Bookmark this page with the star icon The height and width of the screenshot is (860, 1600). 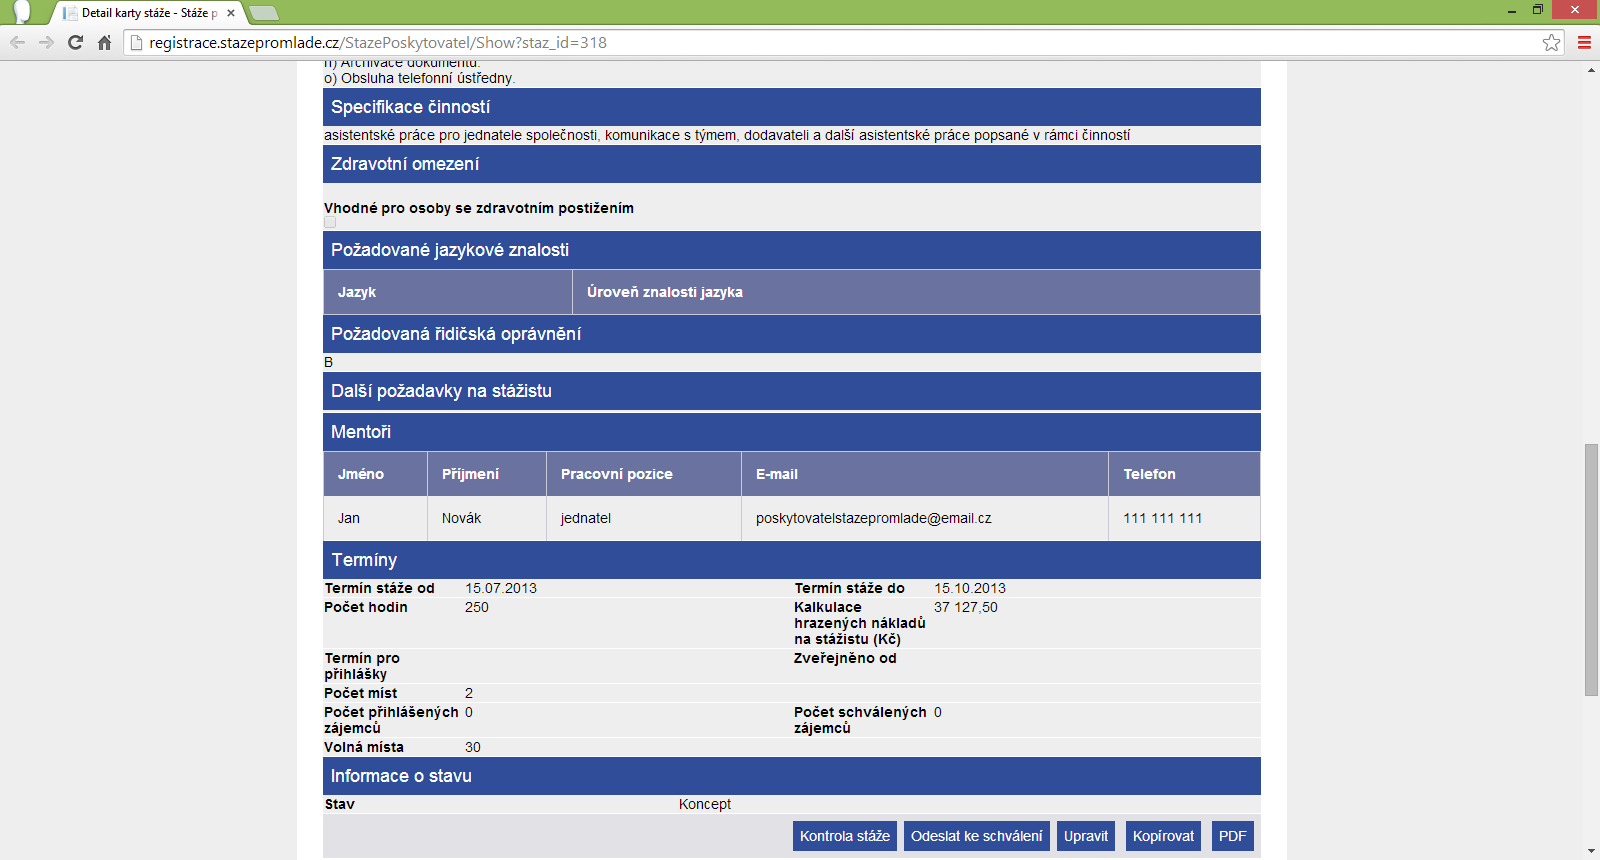1551,42
